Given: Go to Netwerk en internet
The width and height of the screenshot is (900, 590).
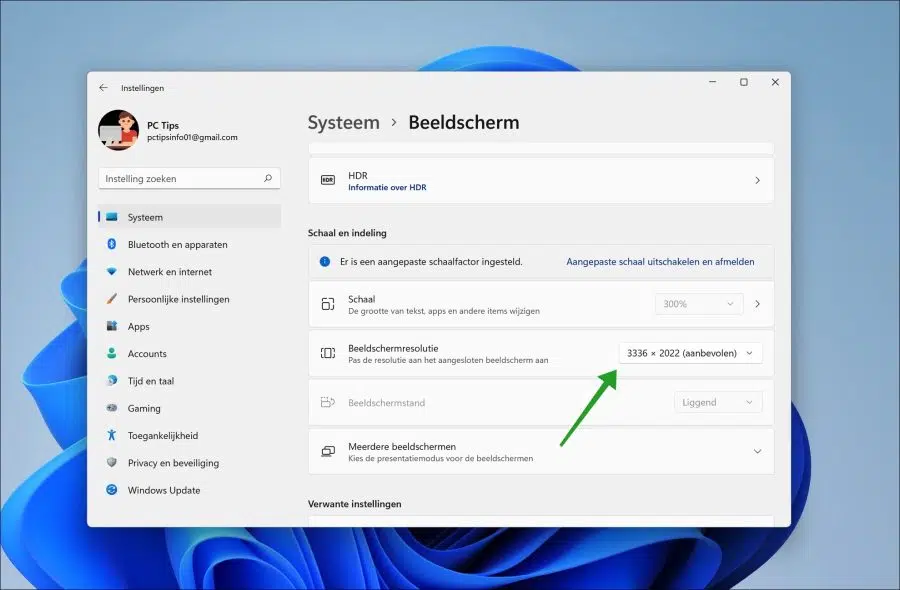Looking at the screenshot, I should pyautogui.click(x=189, y=271).
